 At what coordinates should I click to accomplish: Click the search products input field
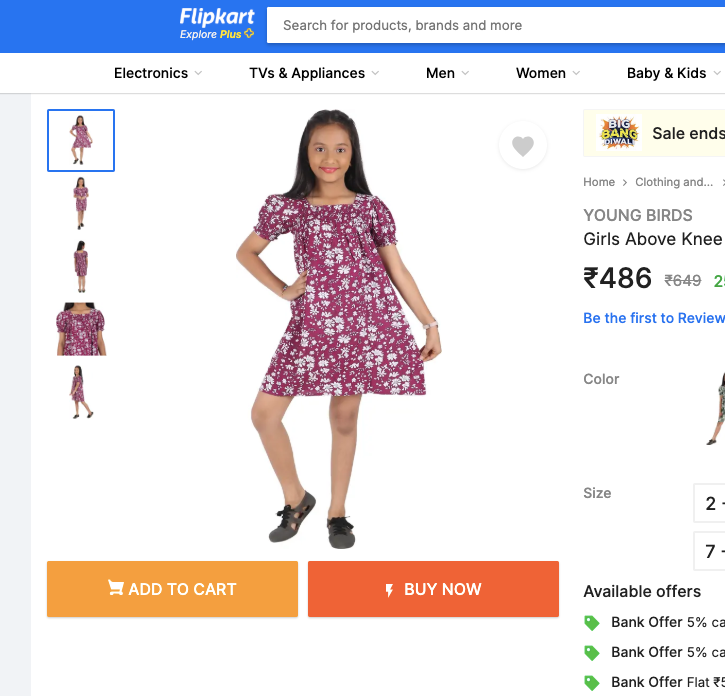(500, 25)
